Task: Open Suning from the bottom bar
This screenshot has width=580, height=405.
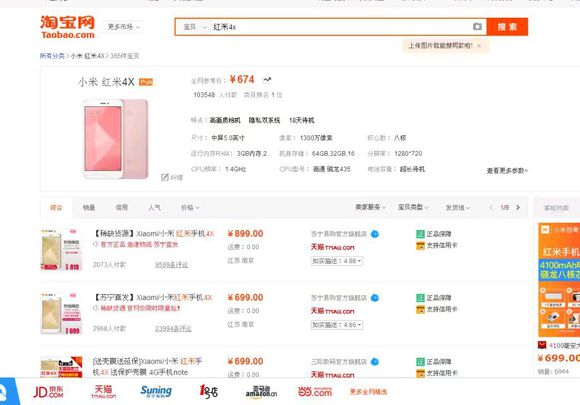Action: 156,391
